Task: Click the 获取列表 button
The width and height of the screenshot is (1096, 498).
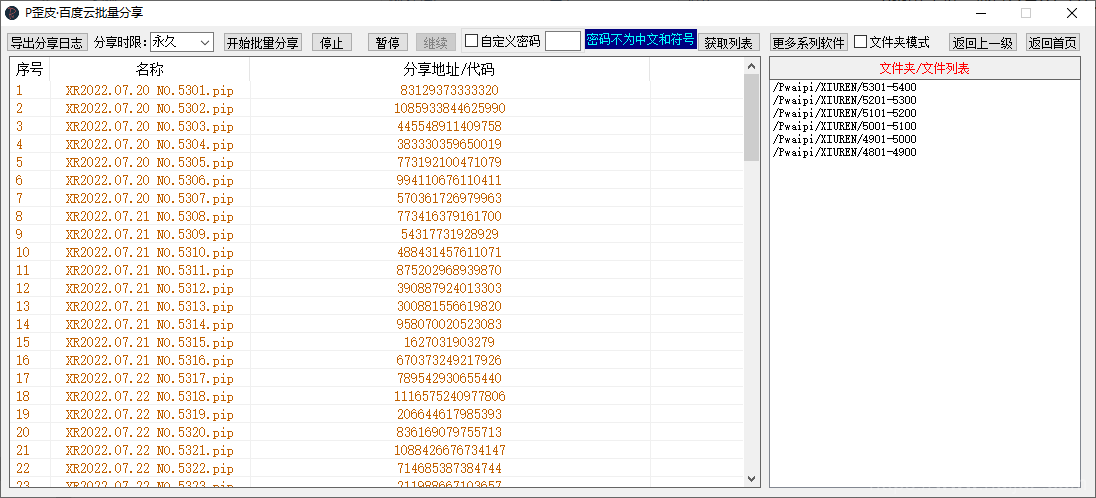Action: [728, 43]
